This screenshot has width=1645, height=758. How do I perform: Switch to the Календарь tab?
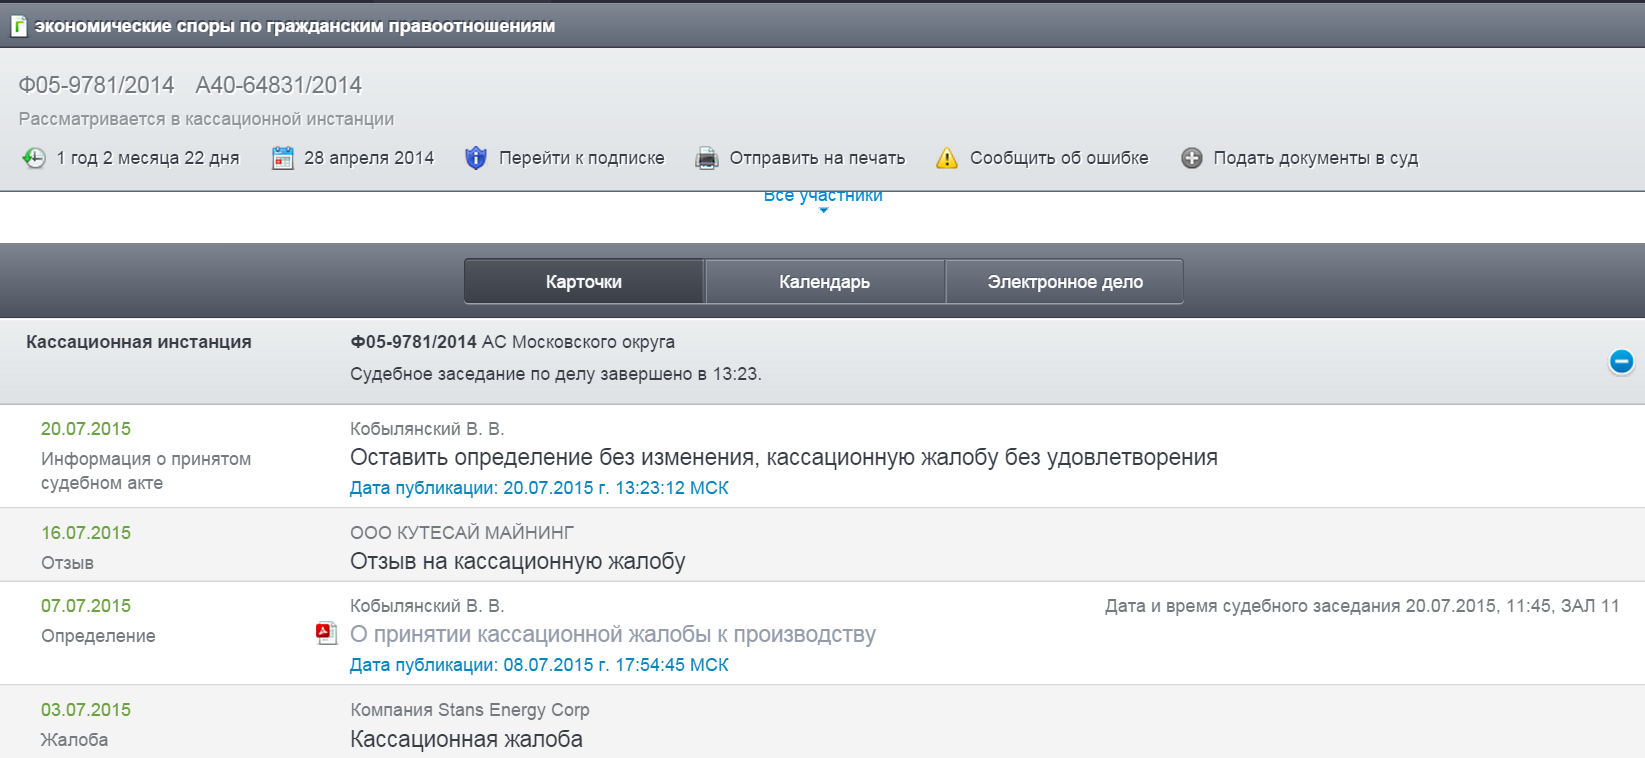pos(824,282)
